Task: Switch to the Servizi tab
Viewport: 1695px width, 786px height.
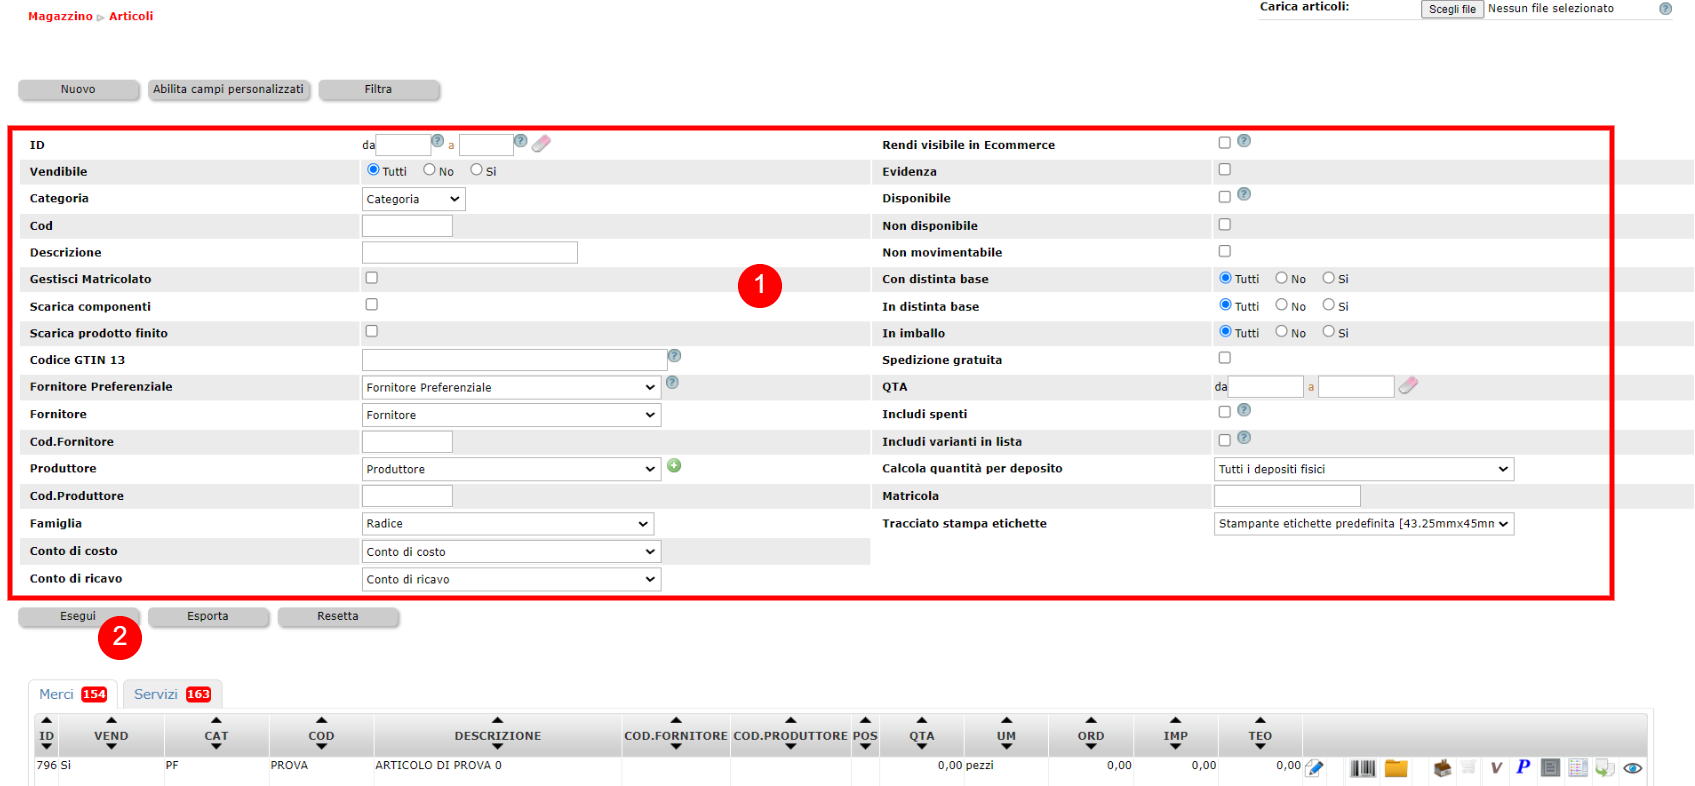Action: pos(172,694)
